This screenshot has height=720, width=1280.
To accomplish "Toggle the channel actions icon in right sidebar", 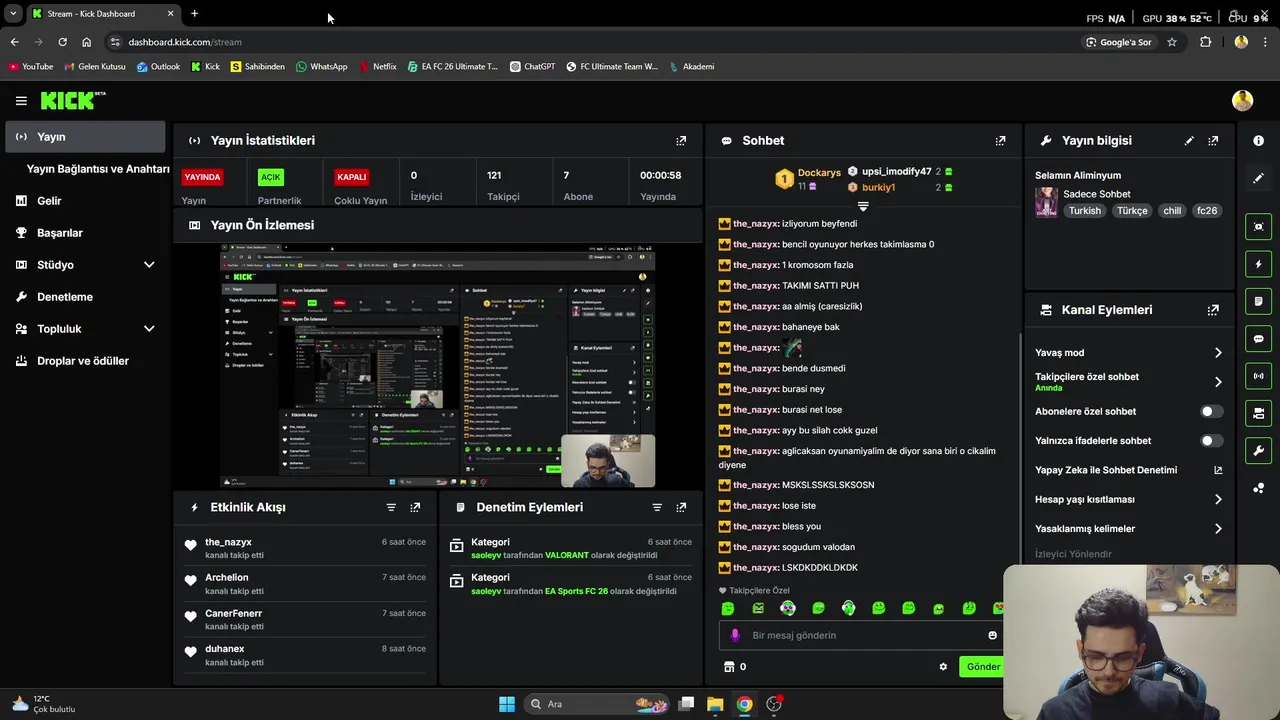I will coord(1258,413).
